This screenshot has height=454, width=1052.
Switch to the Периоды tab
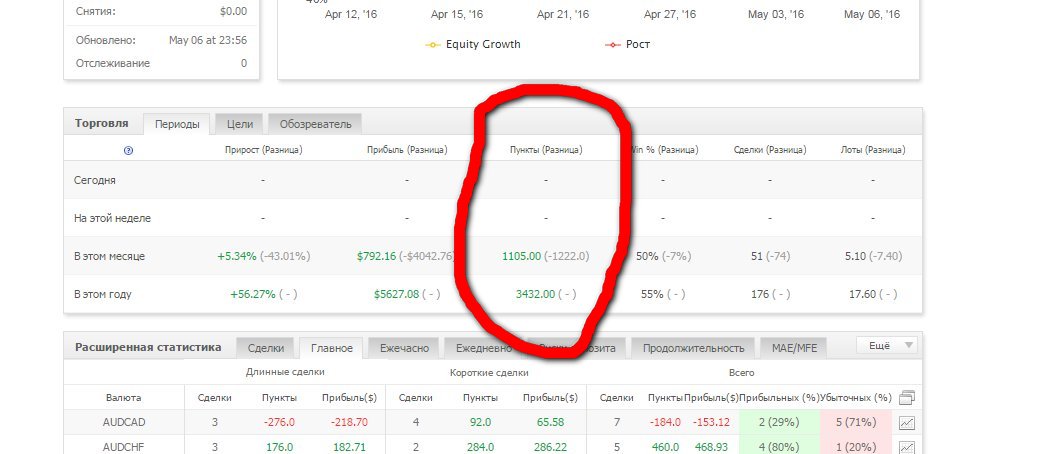[x=177, y=124]
